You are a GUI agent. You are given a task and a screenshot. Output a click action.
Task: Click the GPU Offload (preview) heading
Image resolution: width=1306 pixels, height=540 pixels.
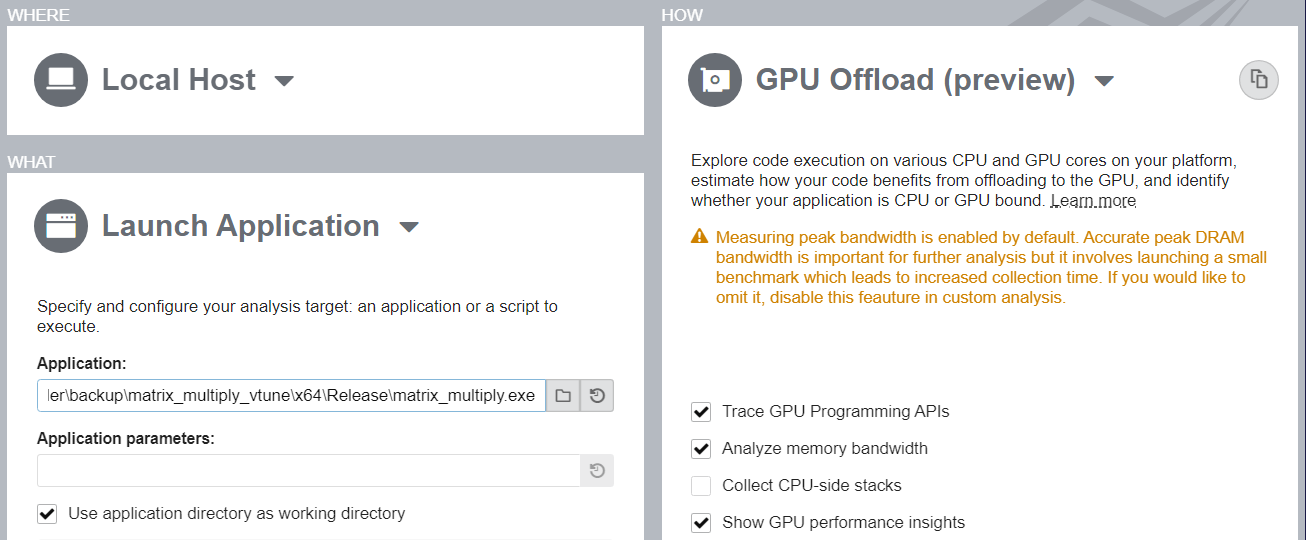point(915,80)
